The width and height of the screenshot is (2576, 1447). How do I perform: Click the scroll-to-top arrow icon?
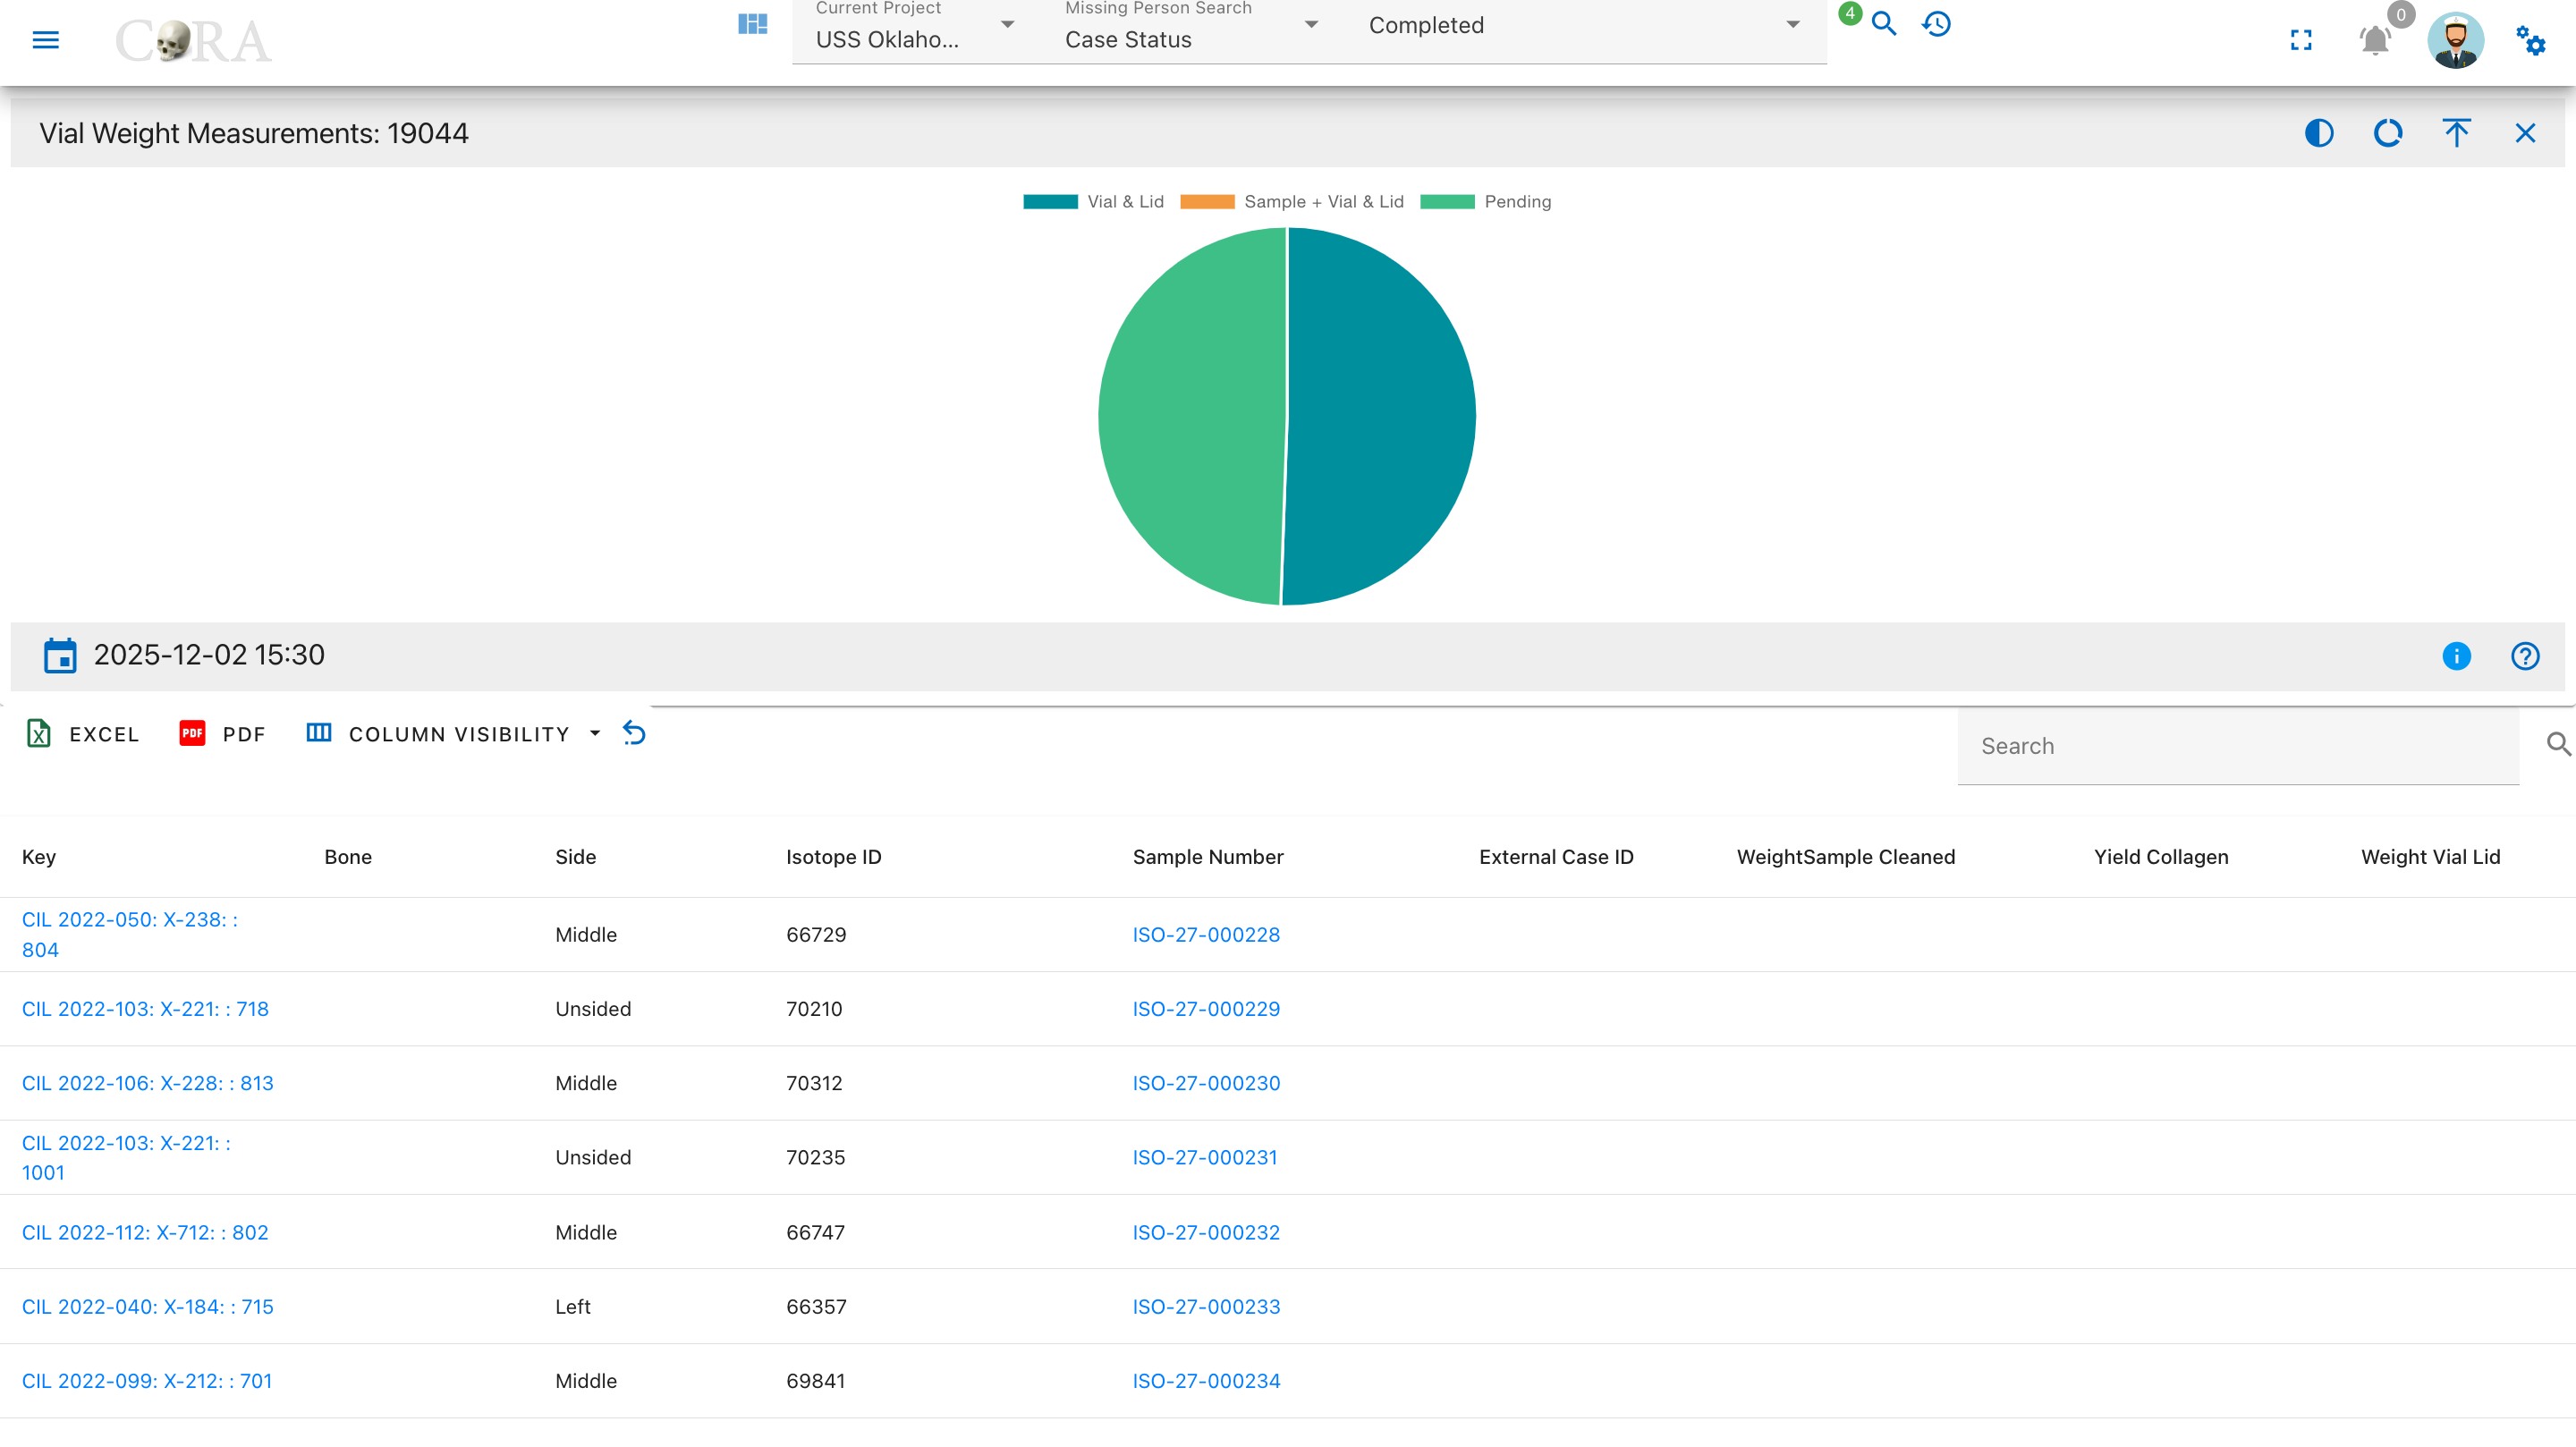2457,133
